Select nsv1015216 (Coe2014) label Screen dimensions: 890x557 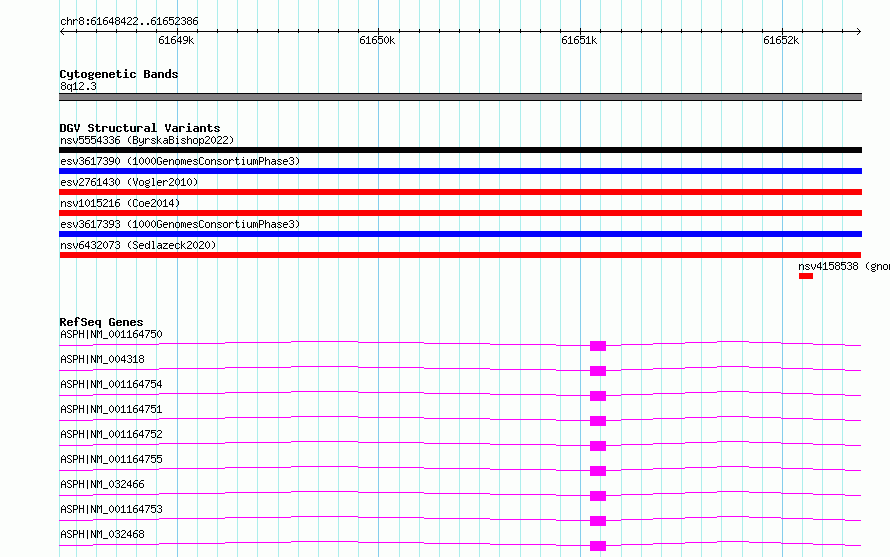(x=120, y=203)
